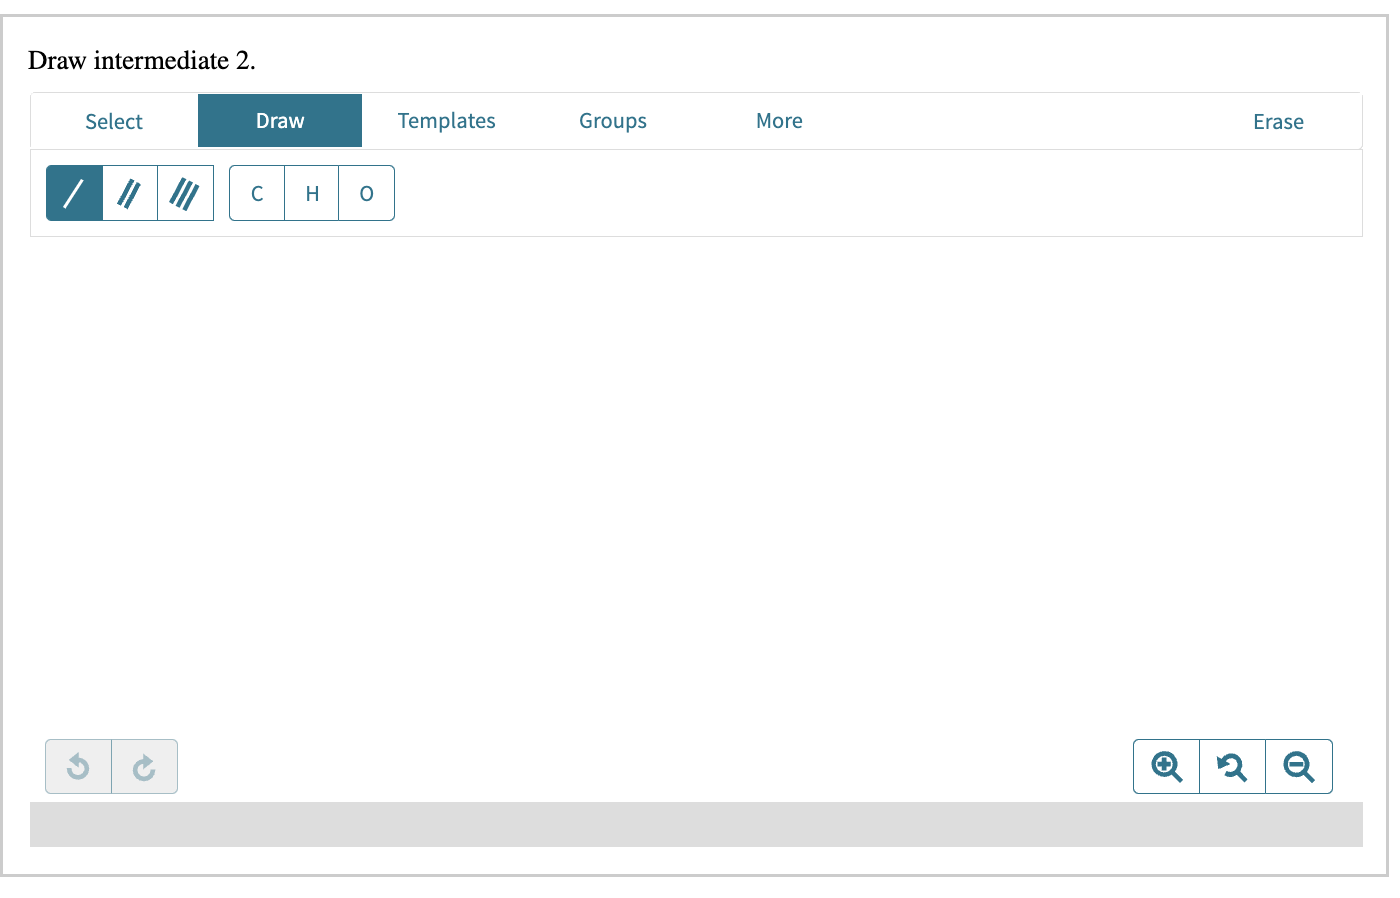Select the Carbon atom button
1400x898 pixels.
click(x=256, y=192)
